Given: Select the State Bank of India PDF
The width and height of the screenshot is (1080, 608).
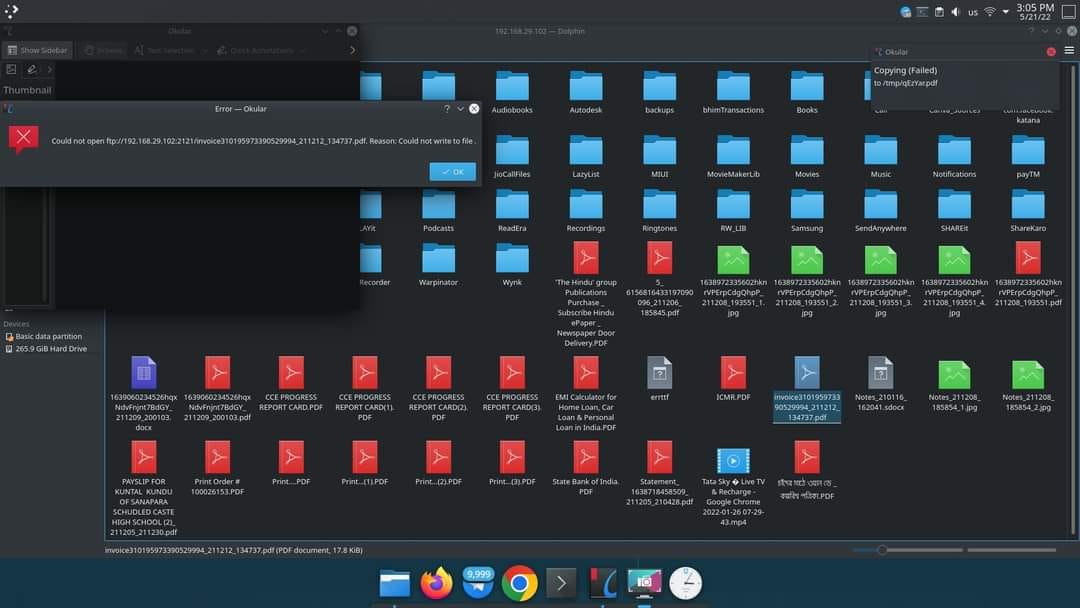Looking at the screenshot, I should (585, 468).
